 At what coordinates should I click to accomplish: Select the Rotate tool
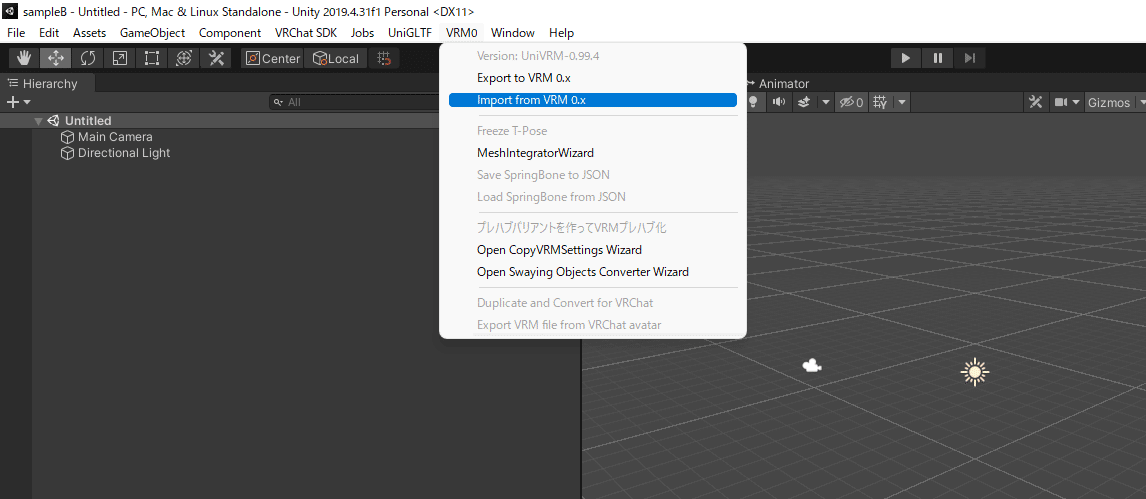coord(88,58)
